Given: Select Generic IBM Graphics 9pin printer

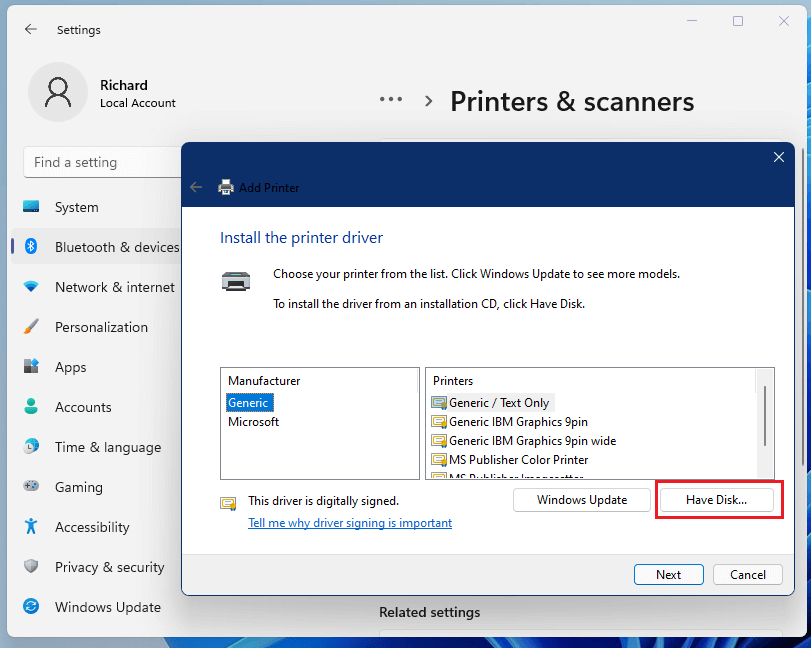Looking at the screenshot, I should 518,421.
